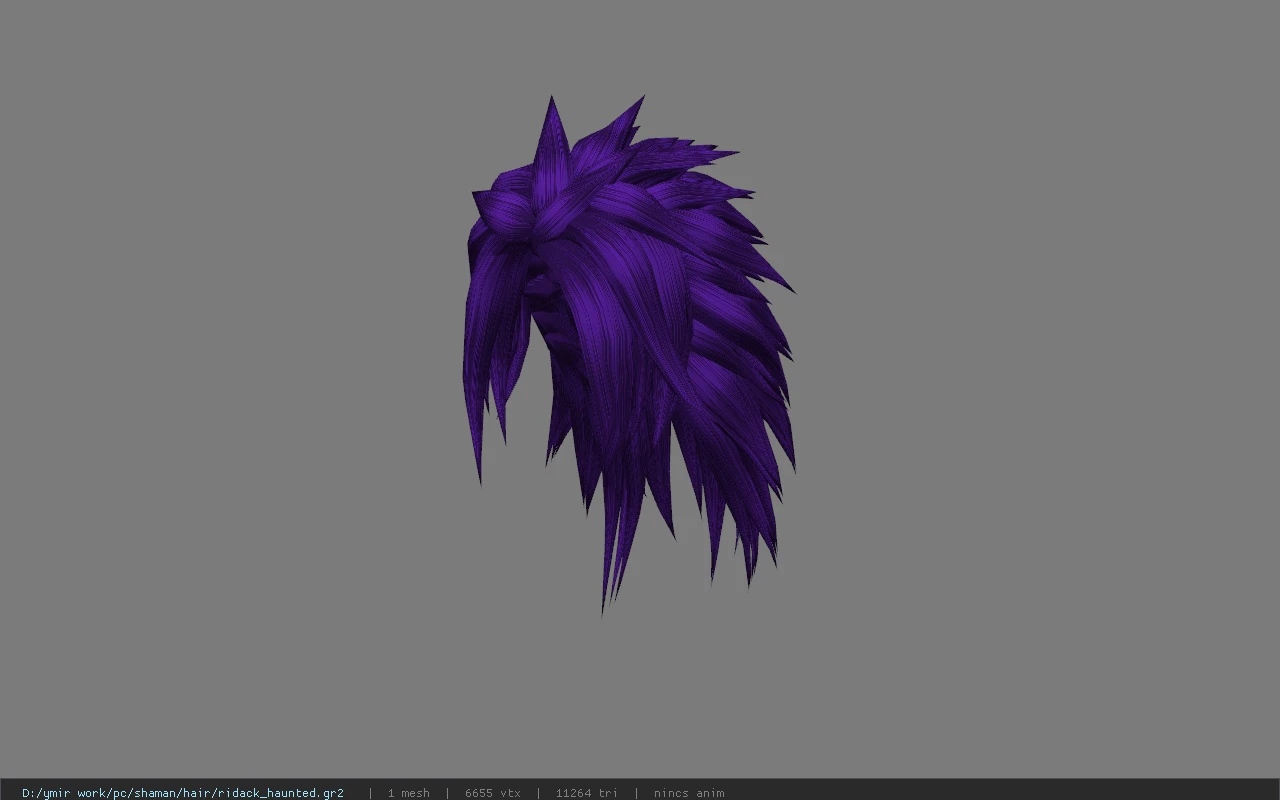Click the '11264 tri' triangle count
Viewport: 1280px width, 800px height.
point(586,793)
